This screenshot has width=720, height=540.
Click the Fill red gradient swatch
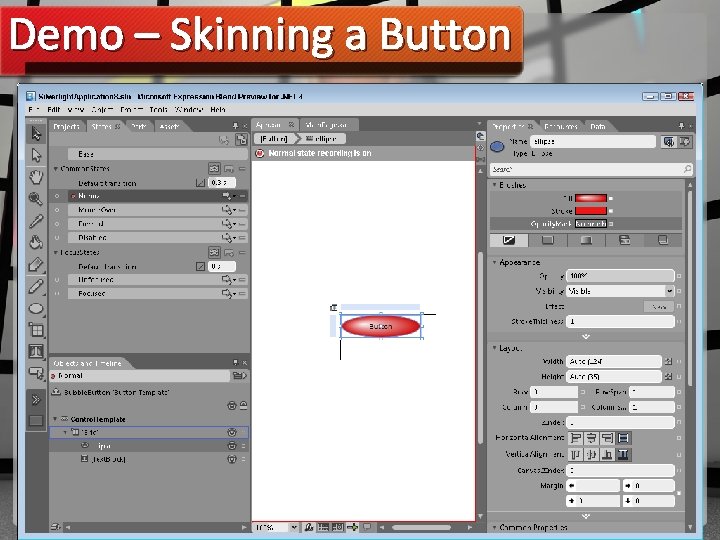click(591, 198)
